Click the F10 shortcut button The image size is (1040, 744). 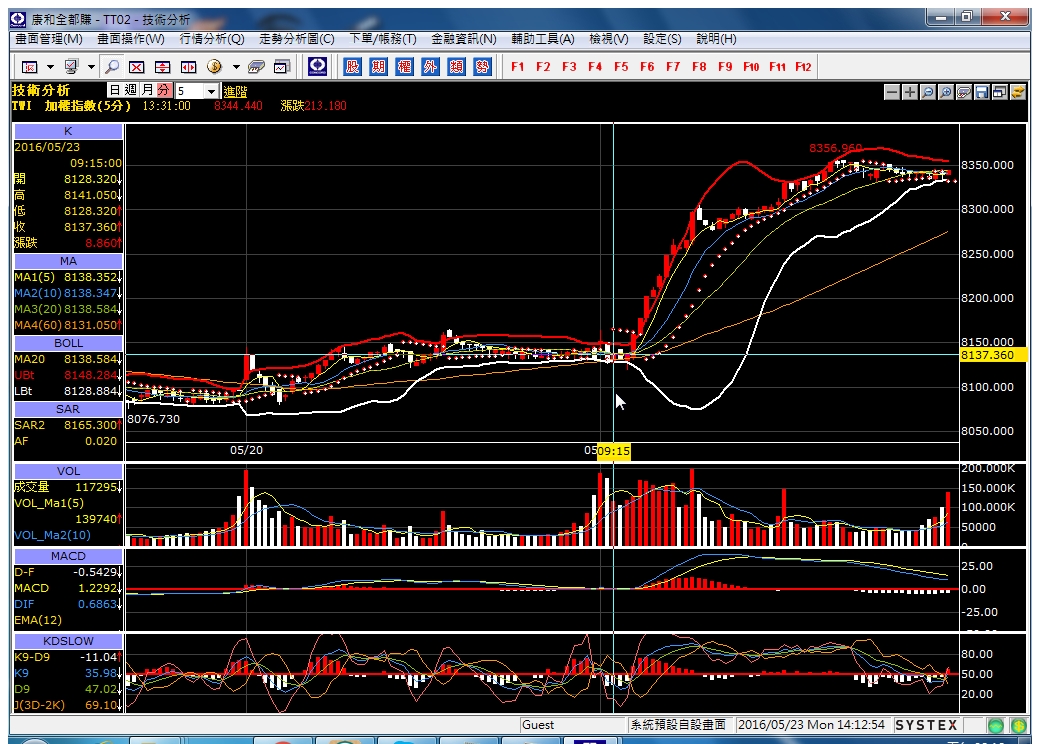pyautogui.click(x=751, y=66)
